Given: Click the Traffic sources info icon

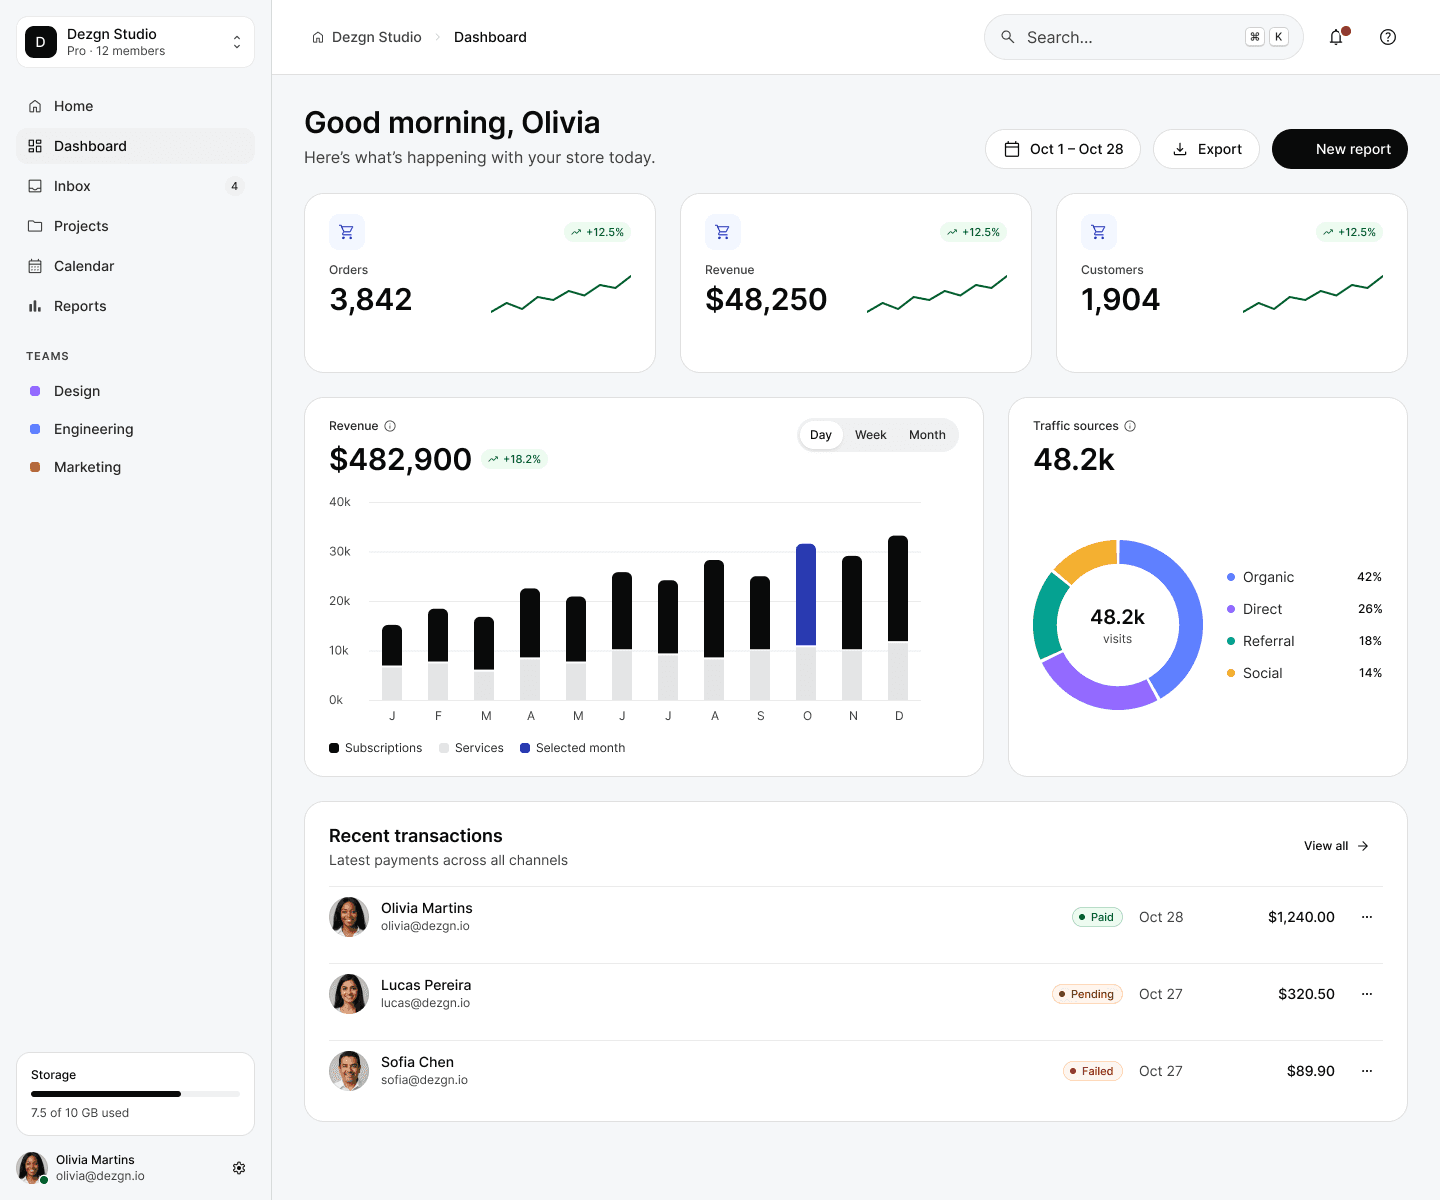Looking at the screenshot, I should click(x=1130, y=426).
